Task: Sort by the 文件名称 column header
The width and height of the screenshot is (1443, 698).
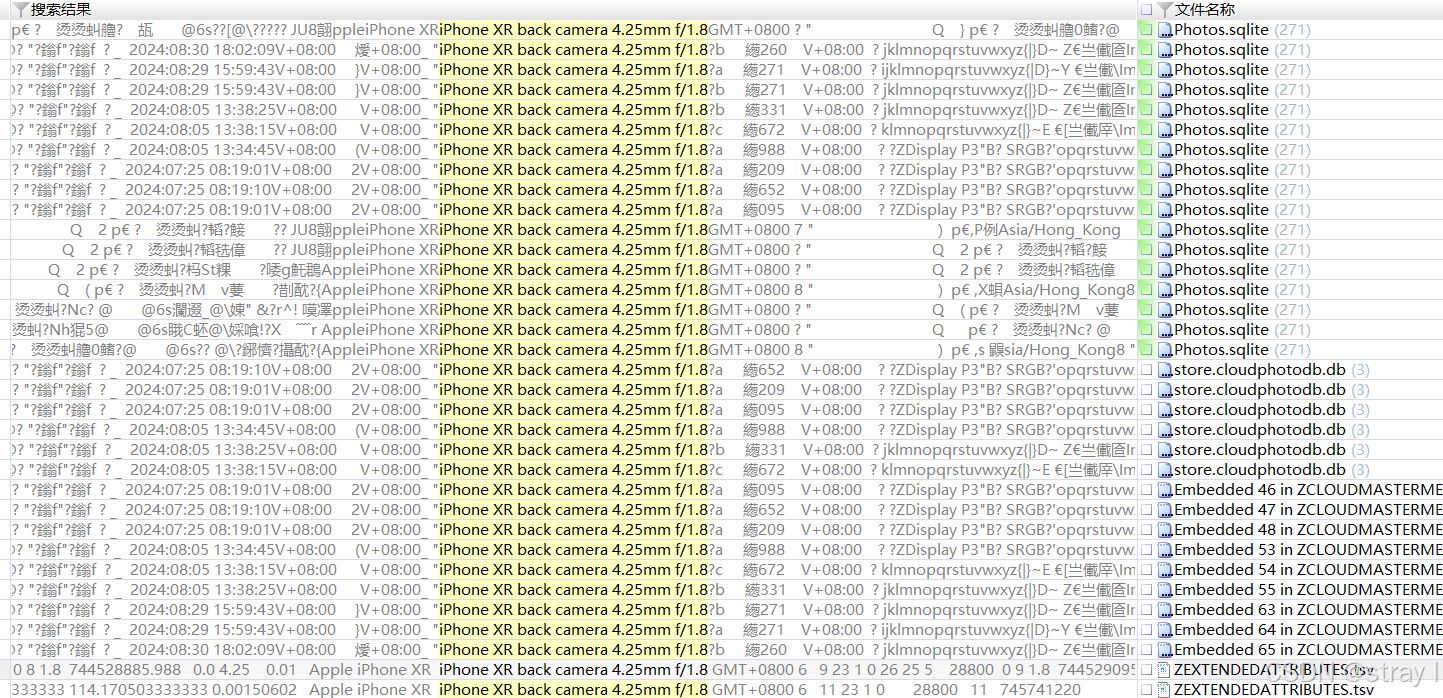Action: (x=1205, y=9)
